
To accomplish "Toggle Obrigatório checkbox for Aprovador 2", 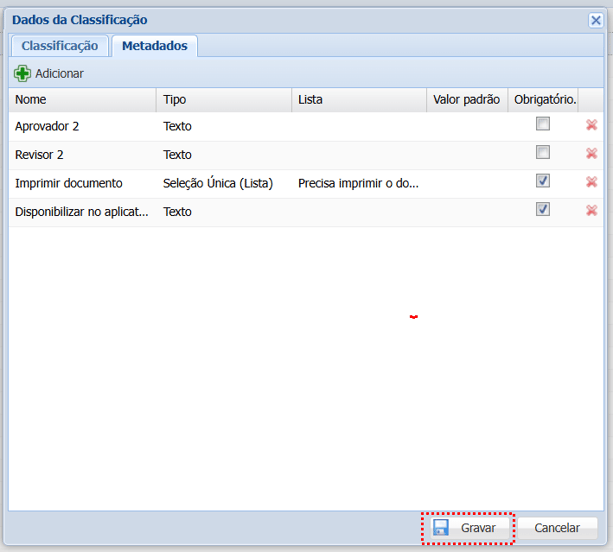I will pos(542,124).
